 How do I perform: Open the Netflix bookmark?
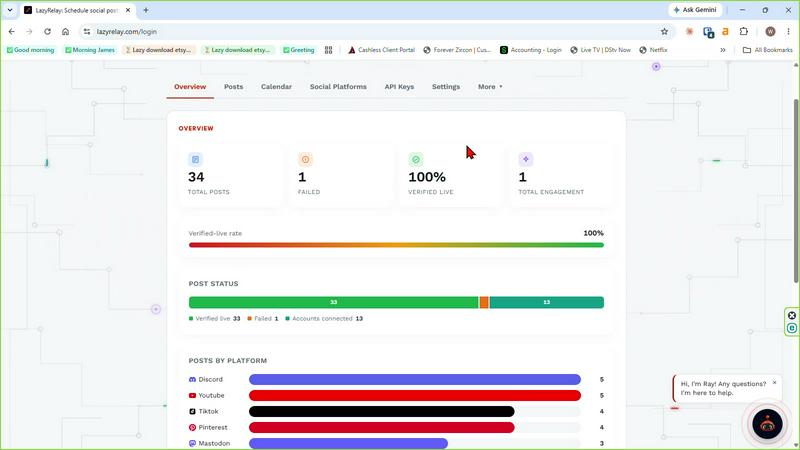(654, 50)
